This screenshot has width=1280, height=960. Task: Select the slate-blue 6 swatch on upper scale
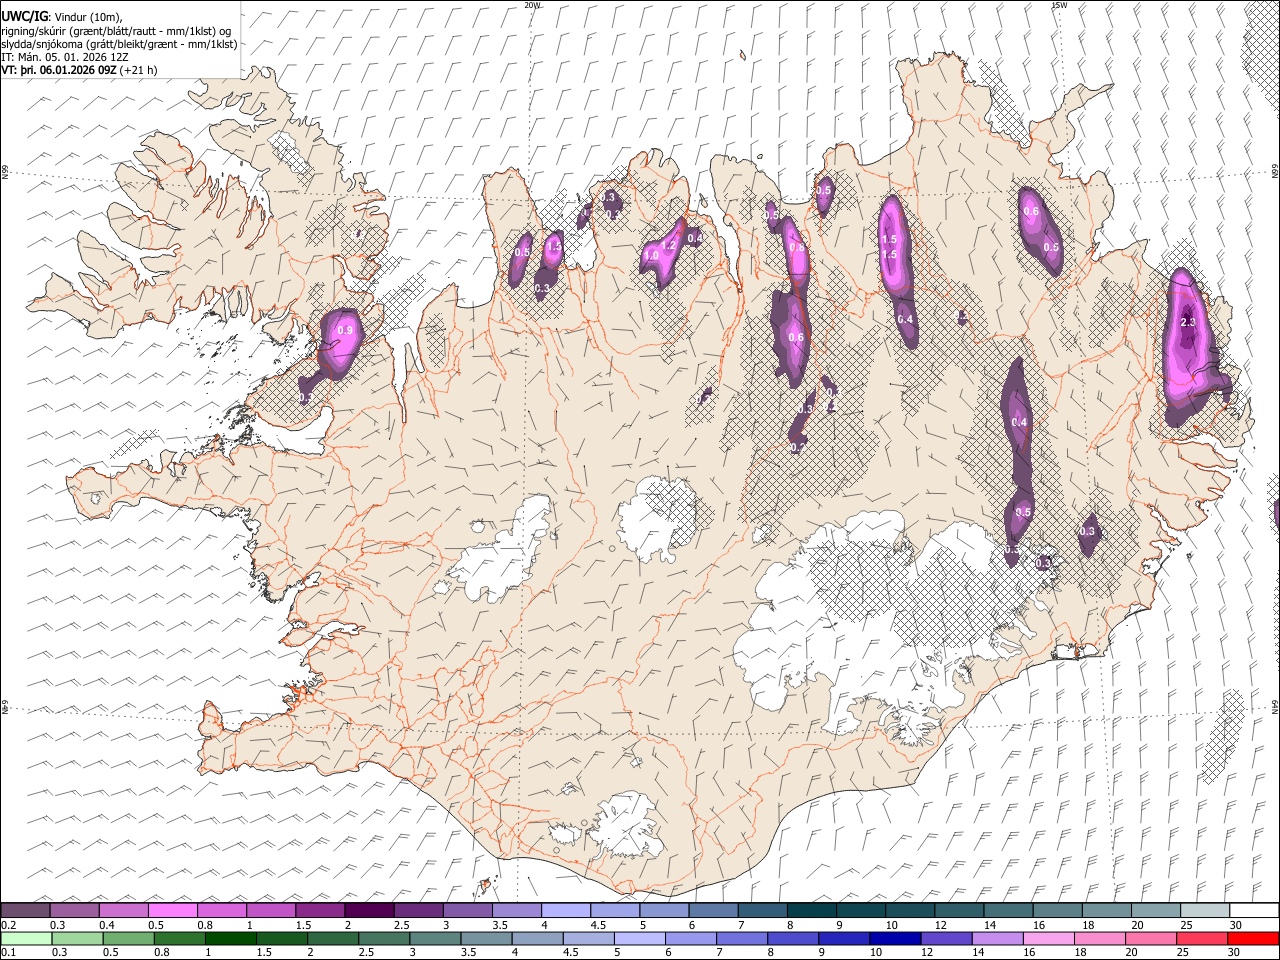tap(712, 910)
